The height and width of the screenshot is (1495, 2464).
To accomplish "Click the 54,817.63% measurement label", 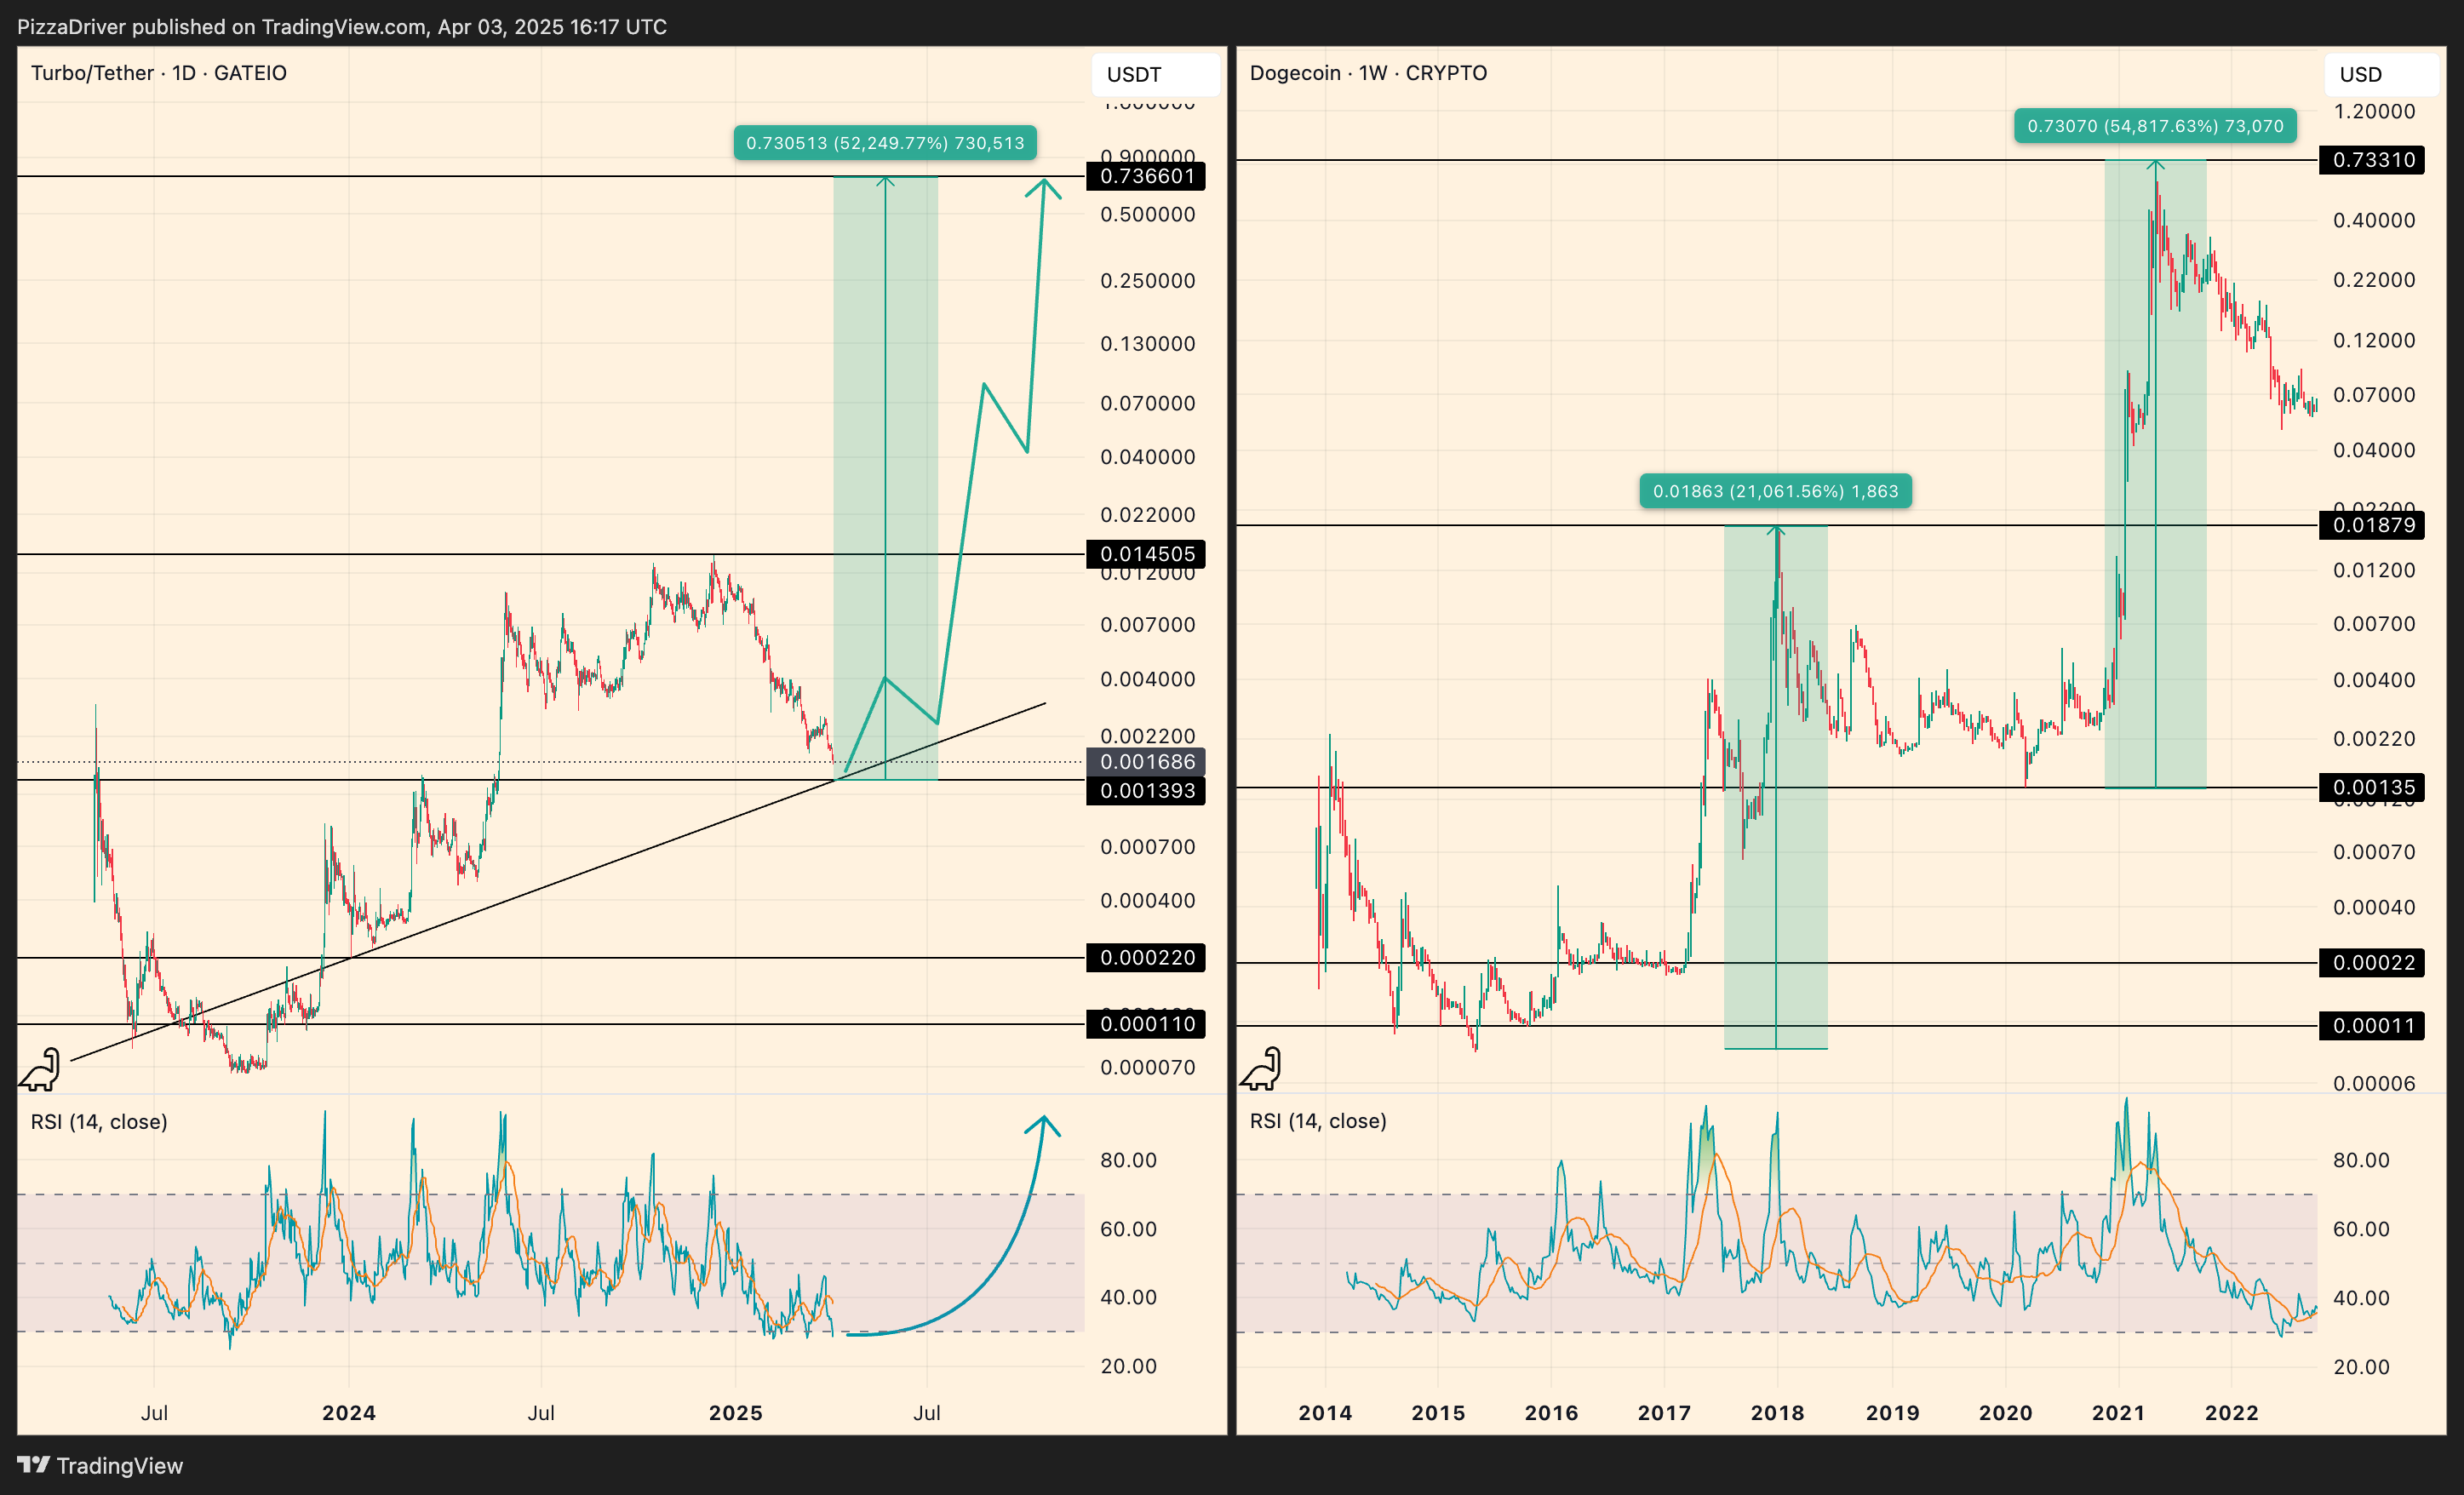I will 2155,126.
